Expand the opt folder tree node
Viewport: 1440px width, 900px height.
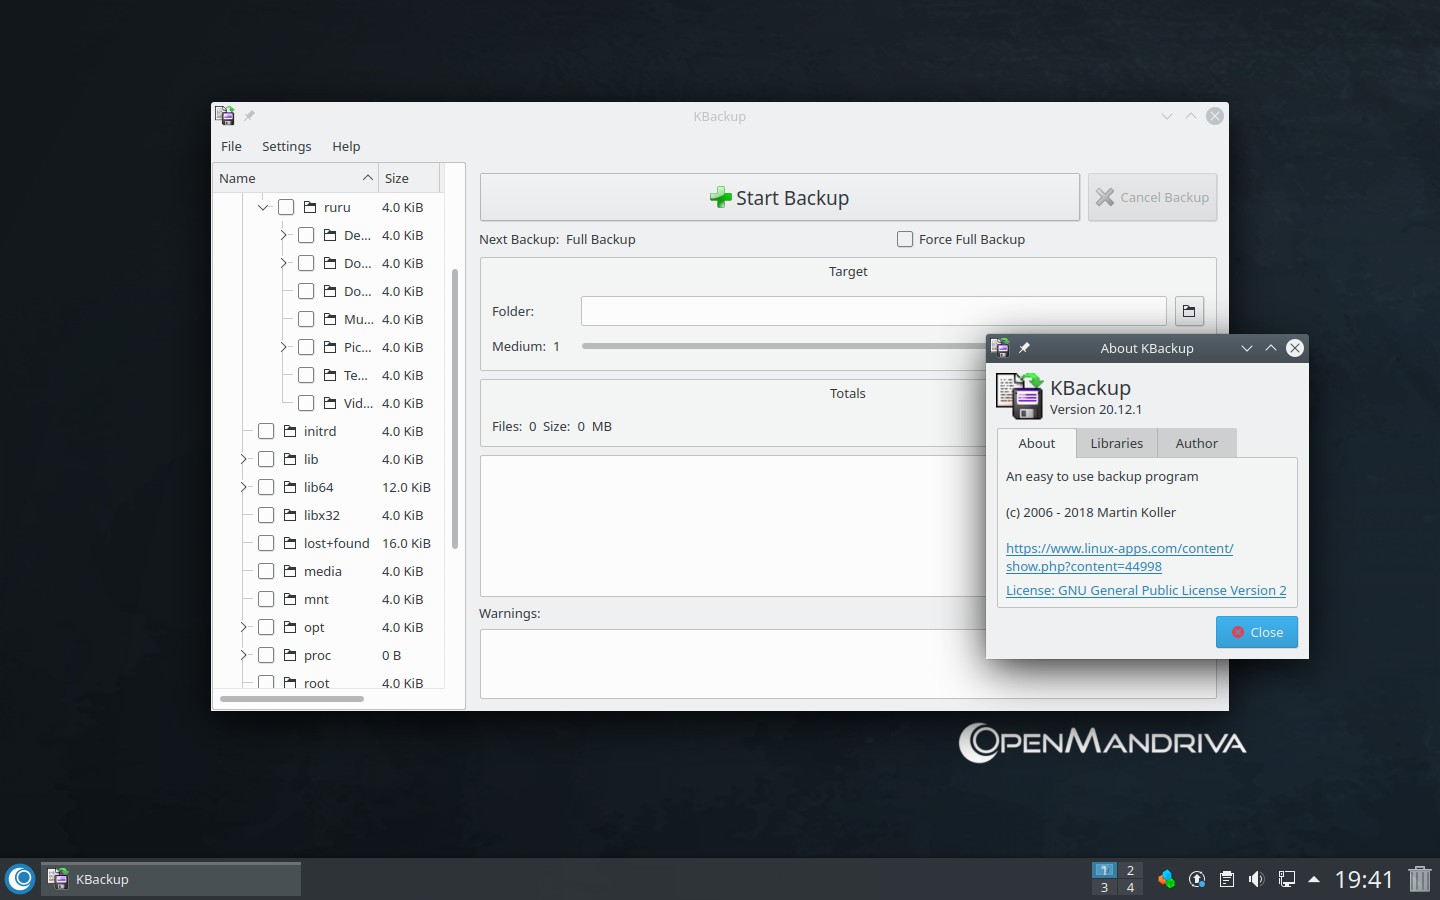point(244,627)
